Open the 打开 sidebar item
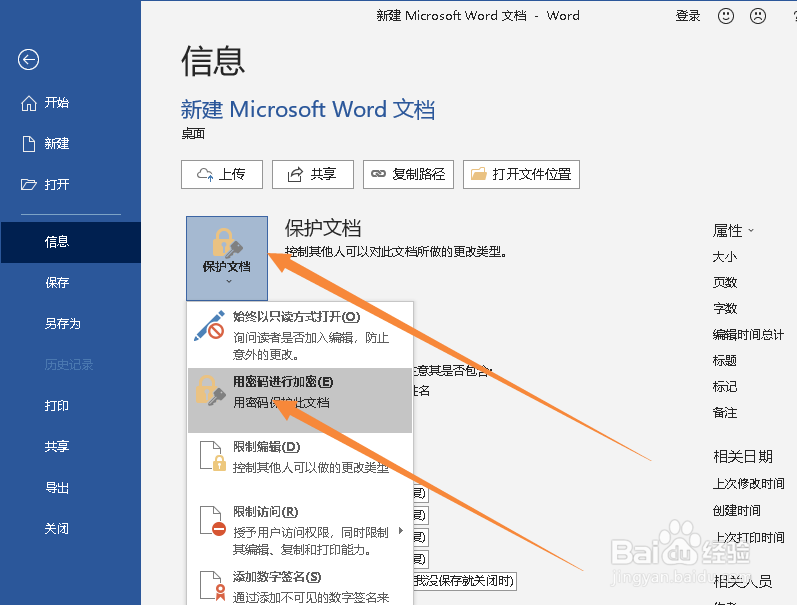 56,185
